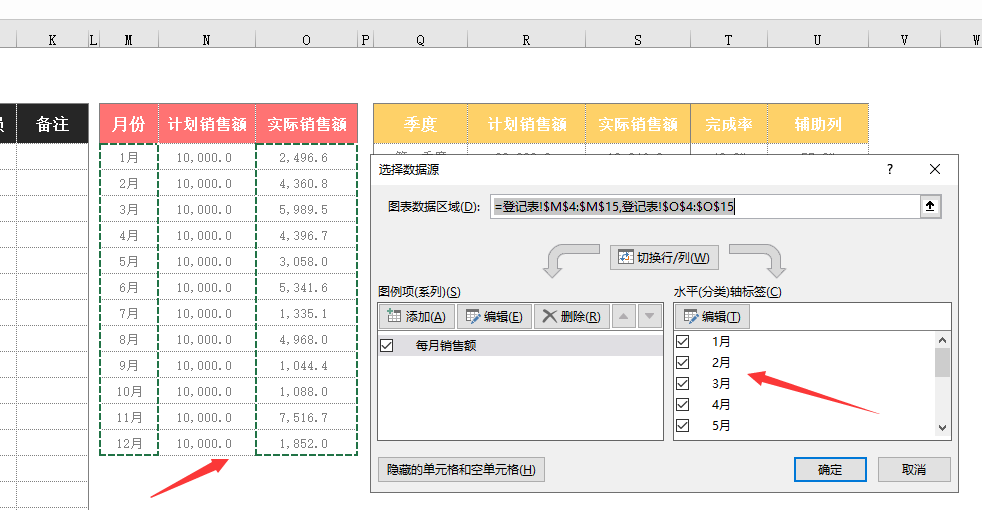982x510 pixels.
Task: Select column header N
Action: tap(207, 39)
